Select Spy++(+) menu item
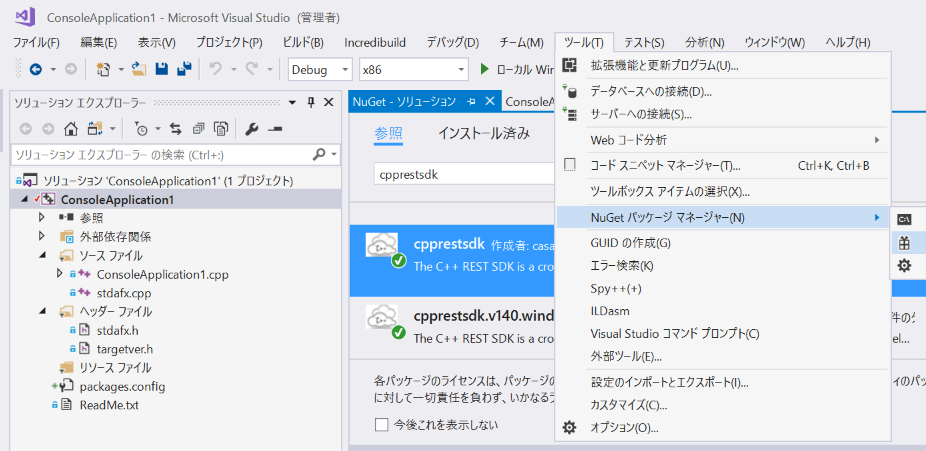926x451 pixels. pos(722,289)
